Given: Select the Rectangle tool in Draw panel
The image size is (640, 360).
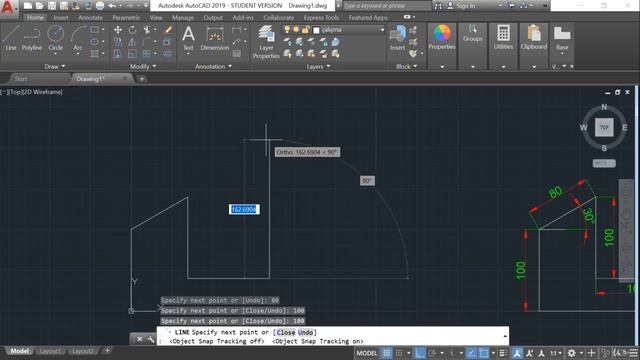Looking at the screenshot, I should [95, 30].
